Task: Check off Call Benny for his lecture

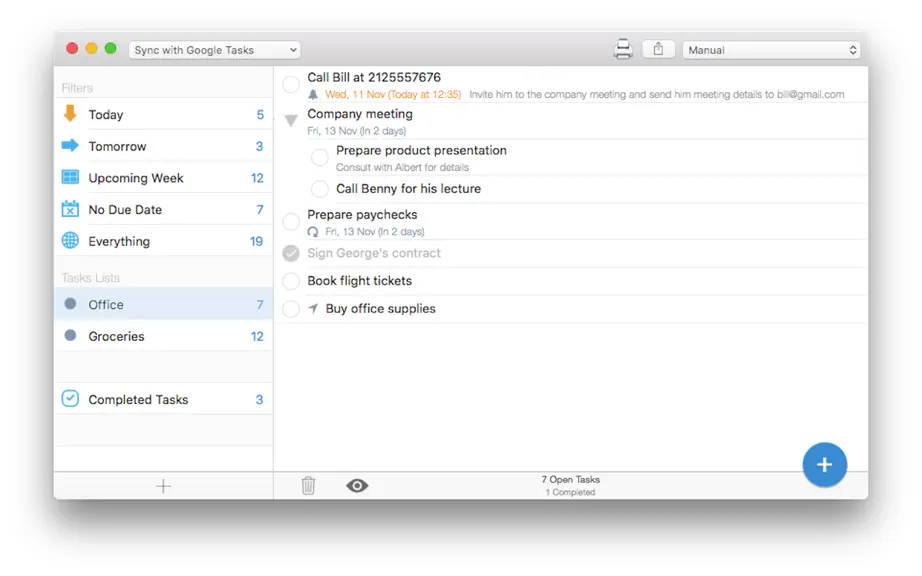Action: [x=319, y=189]
